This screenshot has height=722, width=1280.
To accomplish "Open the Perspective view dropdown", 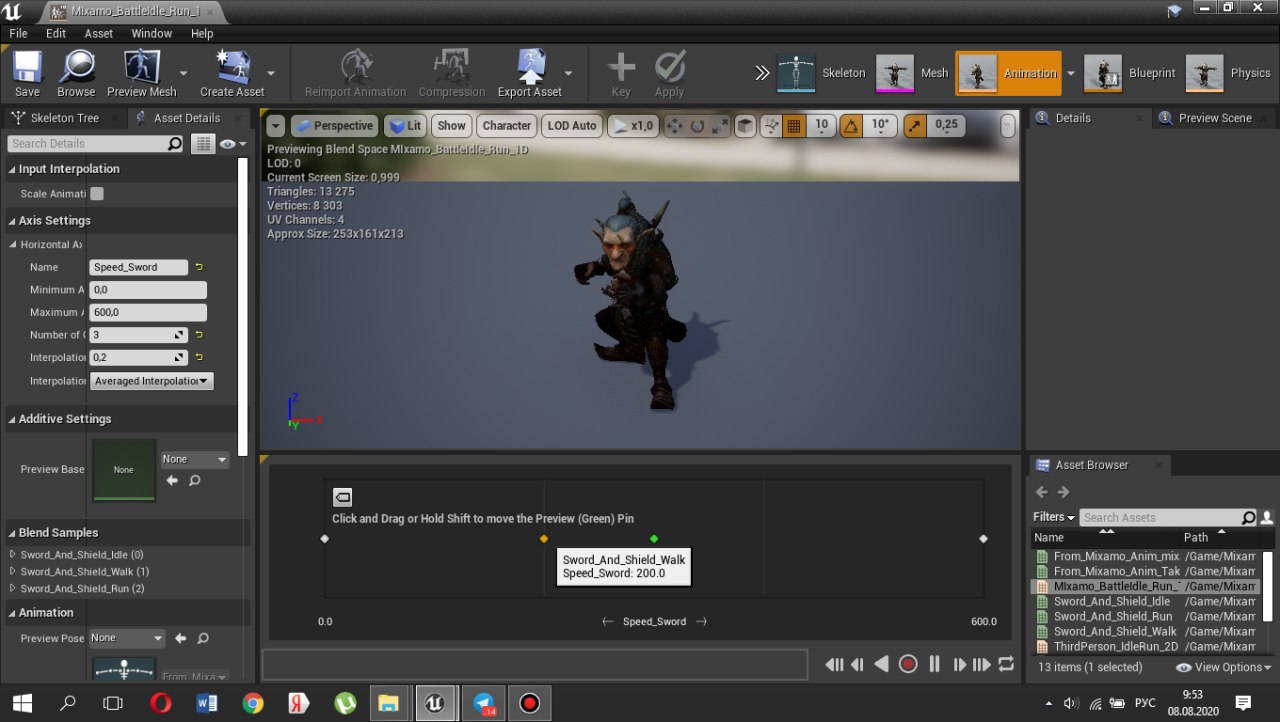I will [x=335, y=126].
